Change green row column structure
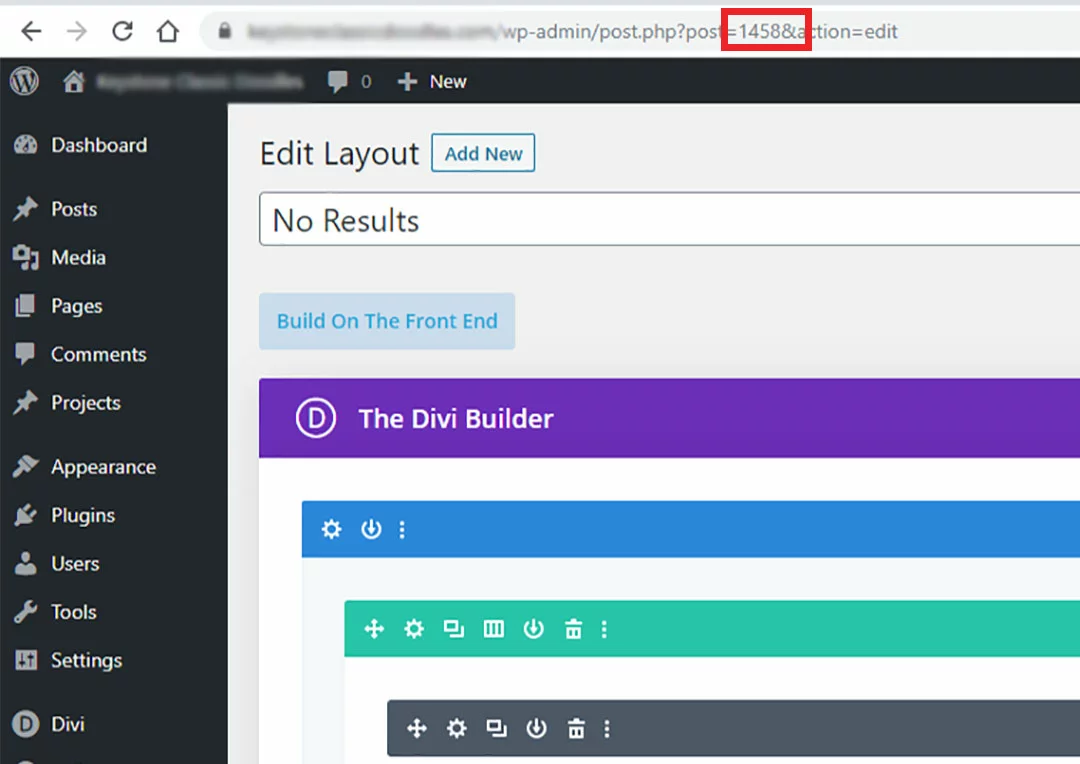 (x=493, y=628)
